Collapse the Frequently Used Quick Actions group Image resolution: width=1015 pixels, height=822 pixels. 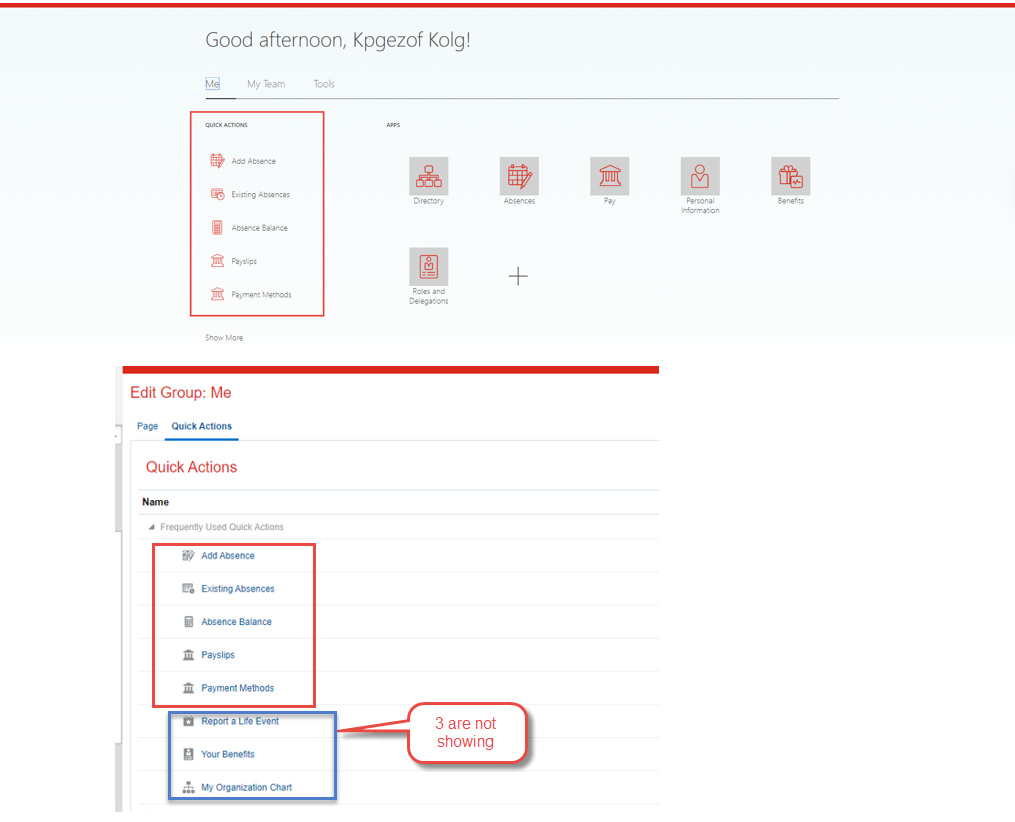point(151,527)
